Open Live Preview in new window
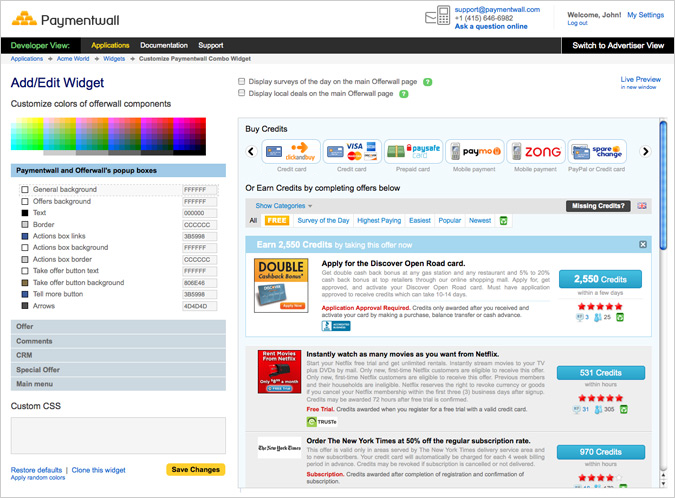675x498 pixels. (x=640, y=82)
